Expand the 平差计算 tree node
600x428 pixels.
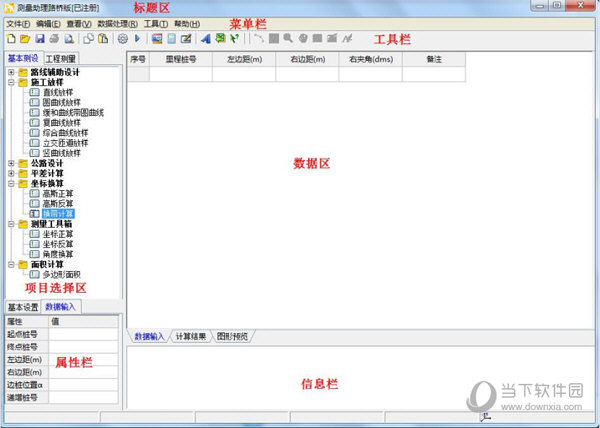(11, 173)
